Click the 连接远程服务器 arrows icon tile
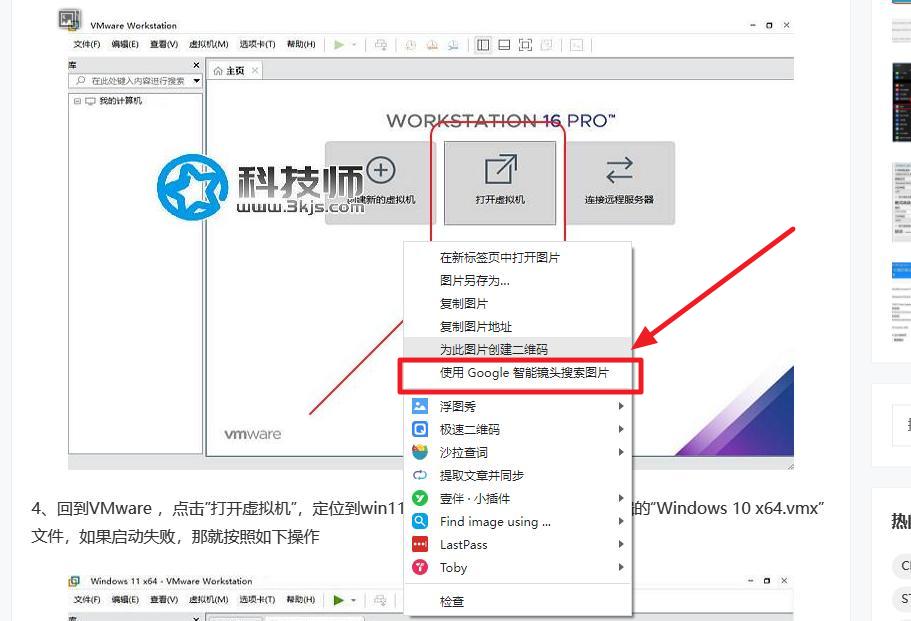Image resolution: width=911 pixels, height=621 pixels. point(619,183)
